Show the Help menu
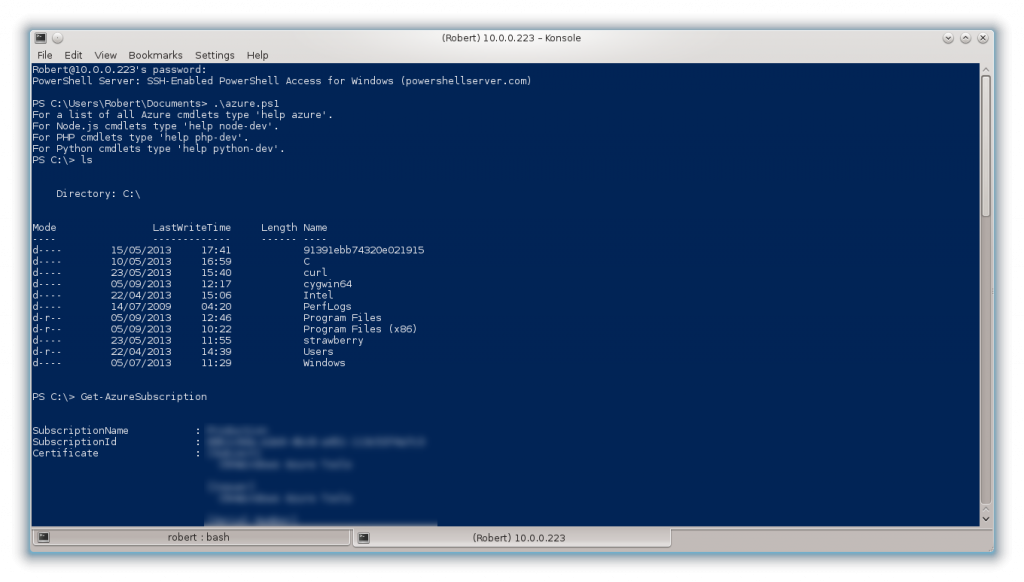This screenshot has width=1024, height=582. click(x=257, y=55)
